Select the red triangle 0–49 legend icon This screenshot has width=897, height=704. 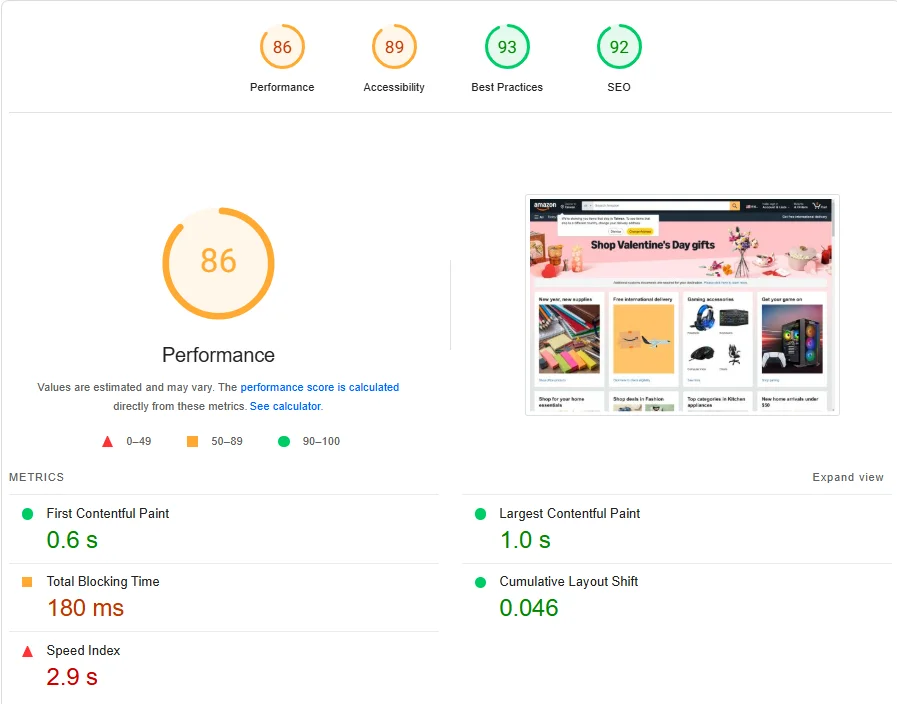108,442
